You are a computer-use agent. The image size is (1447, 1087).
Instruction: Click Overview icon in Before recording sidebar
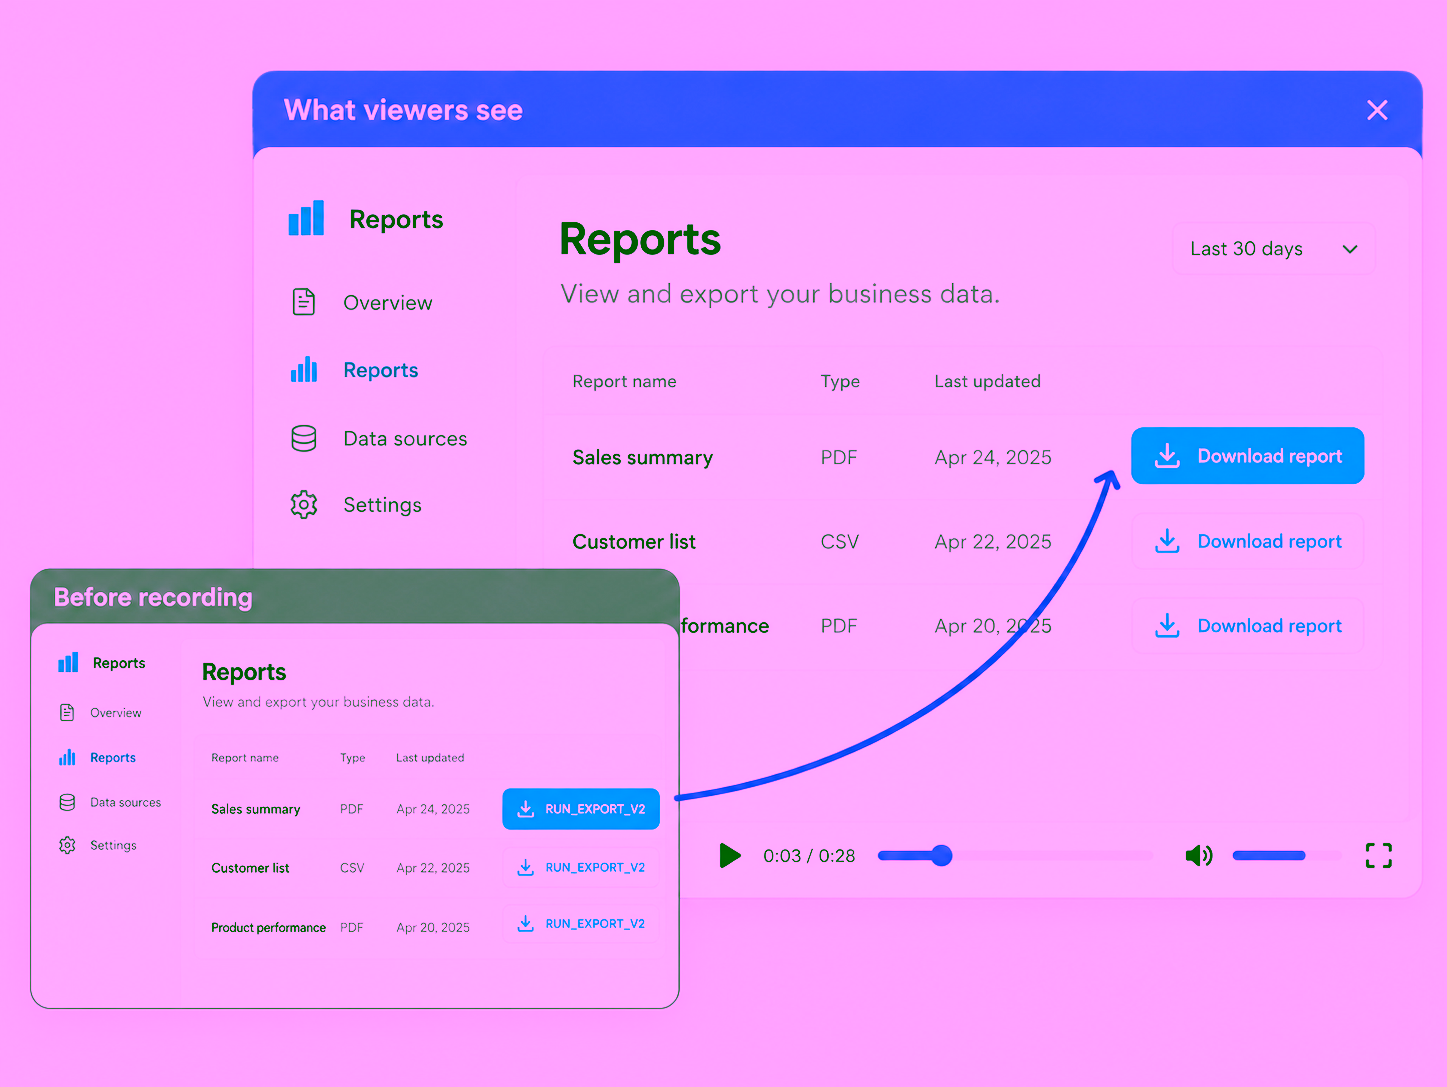67,712
